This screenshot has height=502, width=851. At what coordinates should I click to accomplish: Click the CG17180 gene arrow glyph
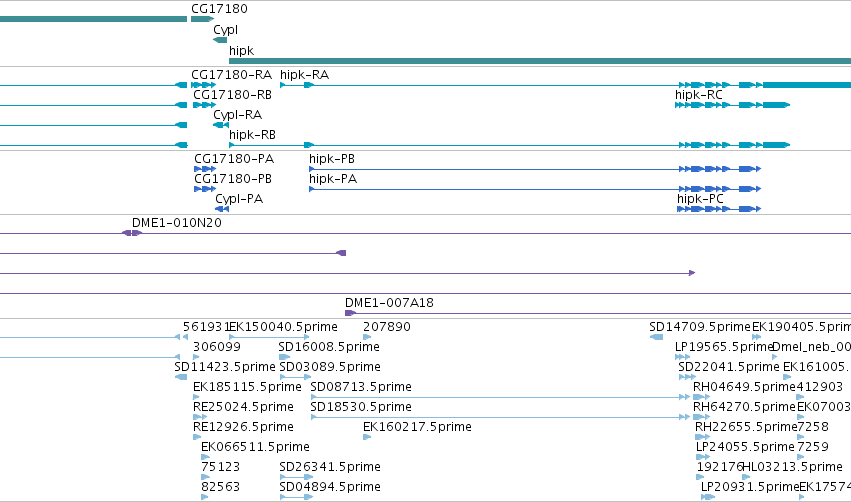(202, 19)
